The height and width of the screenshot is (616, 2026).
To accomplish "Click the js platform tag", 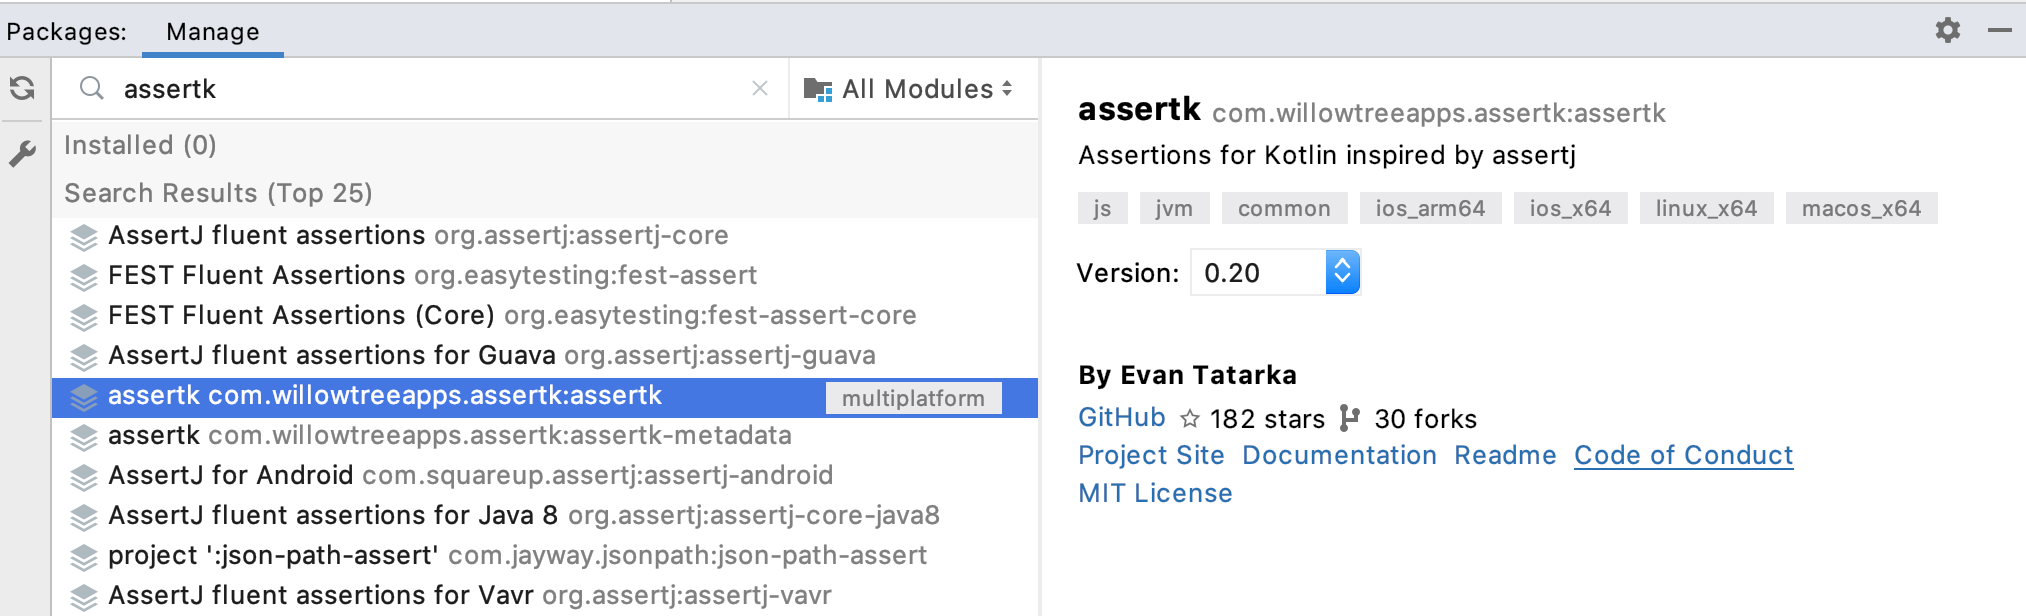I will coord(1102,208).
